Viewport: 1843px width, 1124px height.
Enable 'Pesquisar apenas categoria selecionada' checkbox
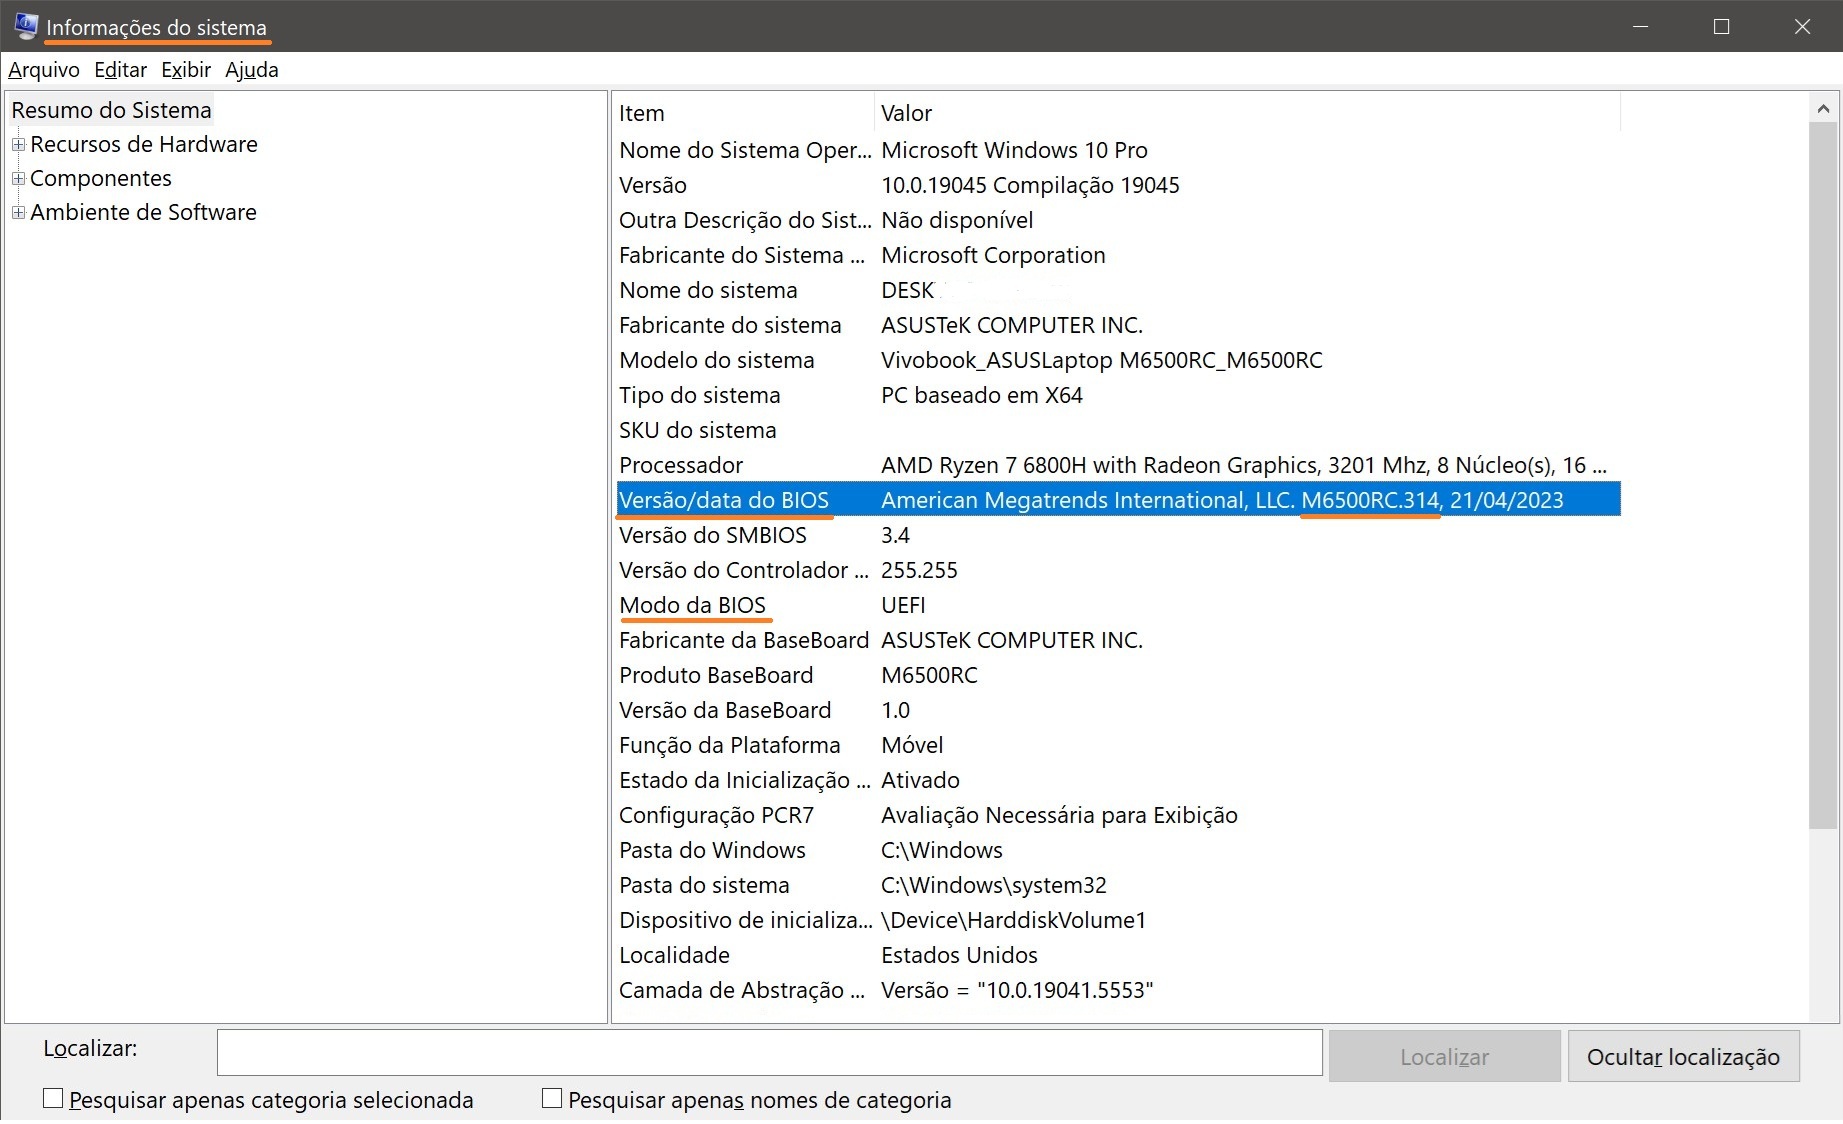coord(54,1099)
